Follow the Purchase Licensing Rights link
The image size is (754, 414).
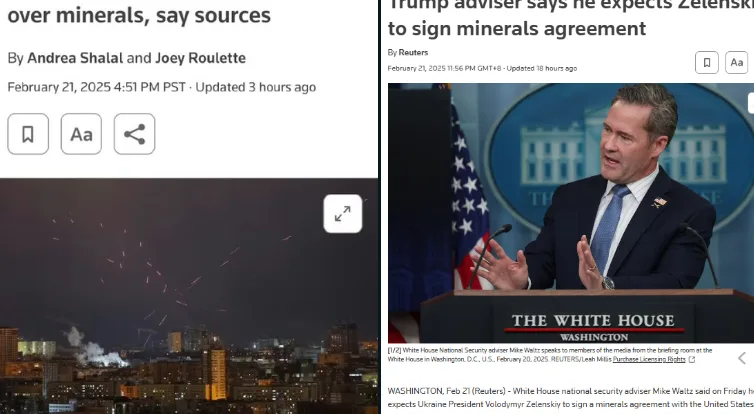(649, 360)
